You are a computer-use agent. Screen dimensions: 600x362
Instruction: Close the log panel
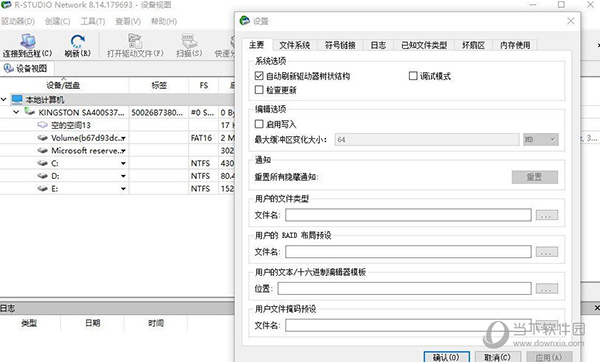[x=597, y=308]
